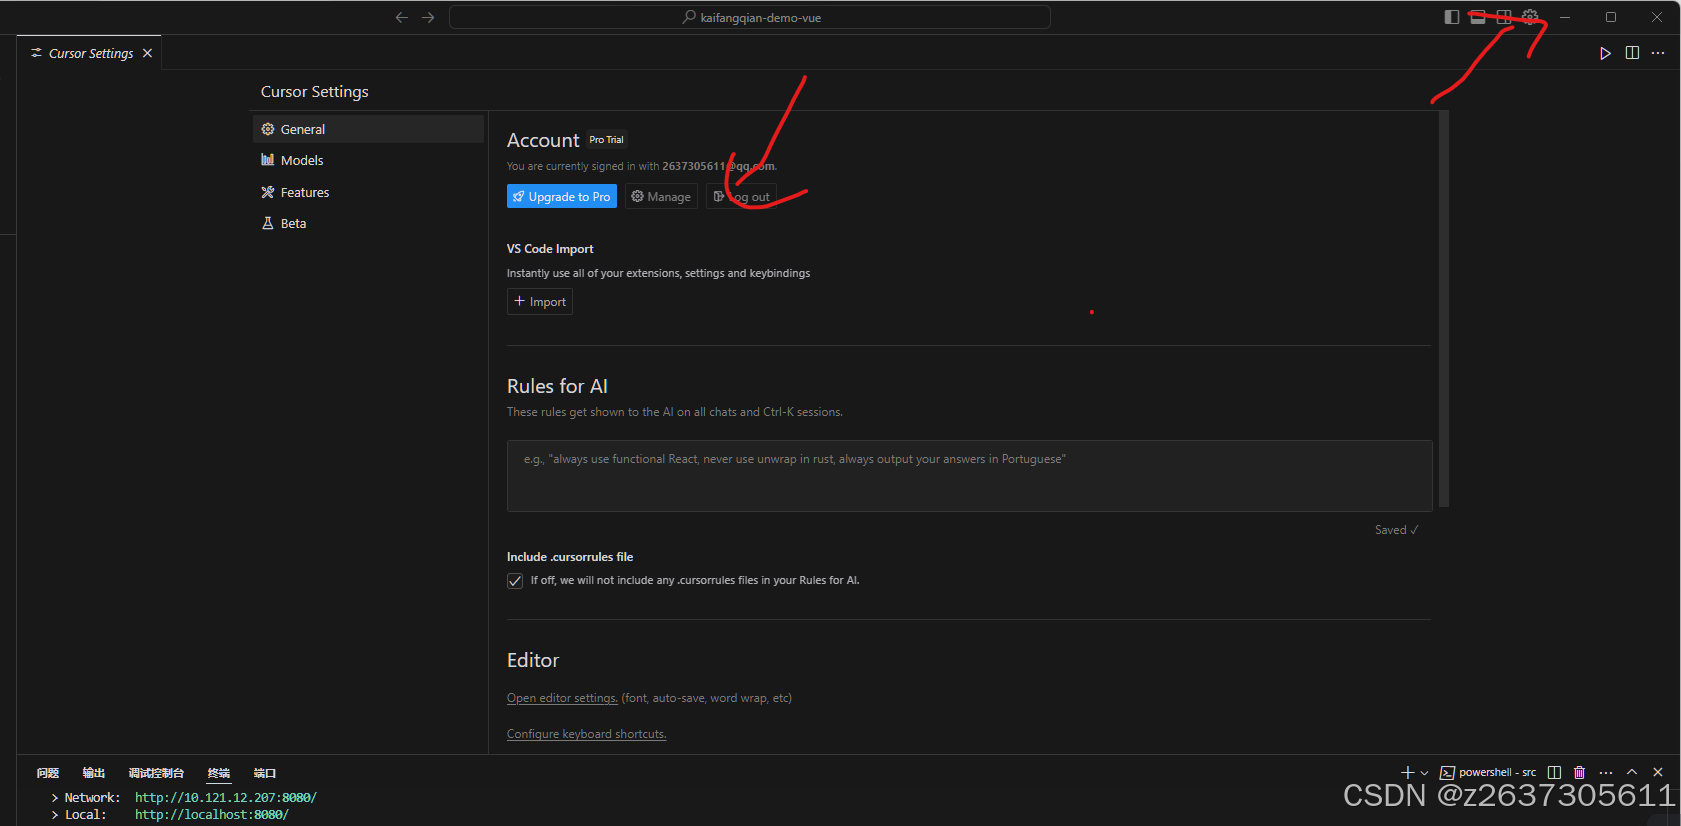Toggle Include .cursorrules file checkbox

pyautogui.click(x=515, y=581)
